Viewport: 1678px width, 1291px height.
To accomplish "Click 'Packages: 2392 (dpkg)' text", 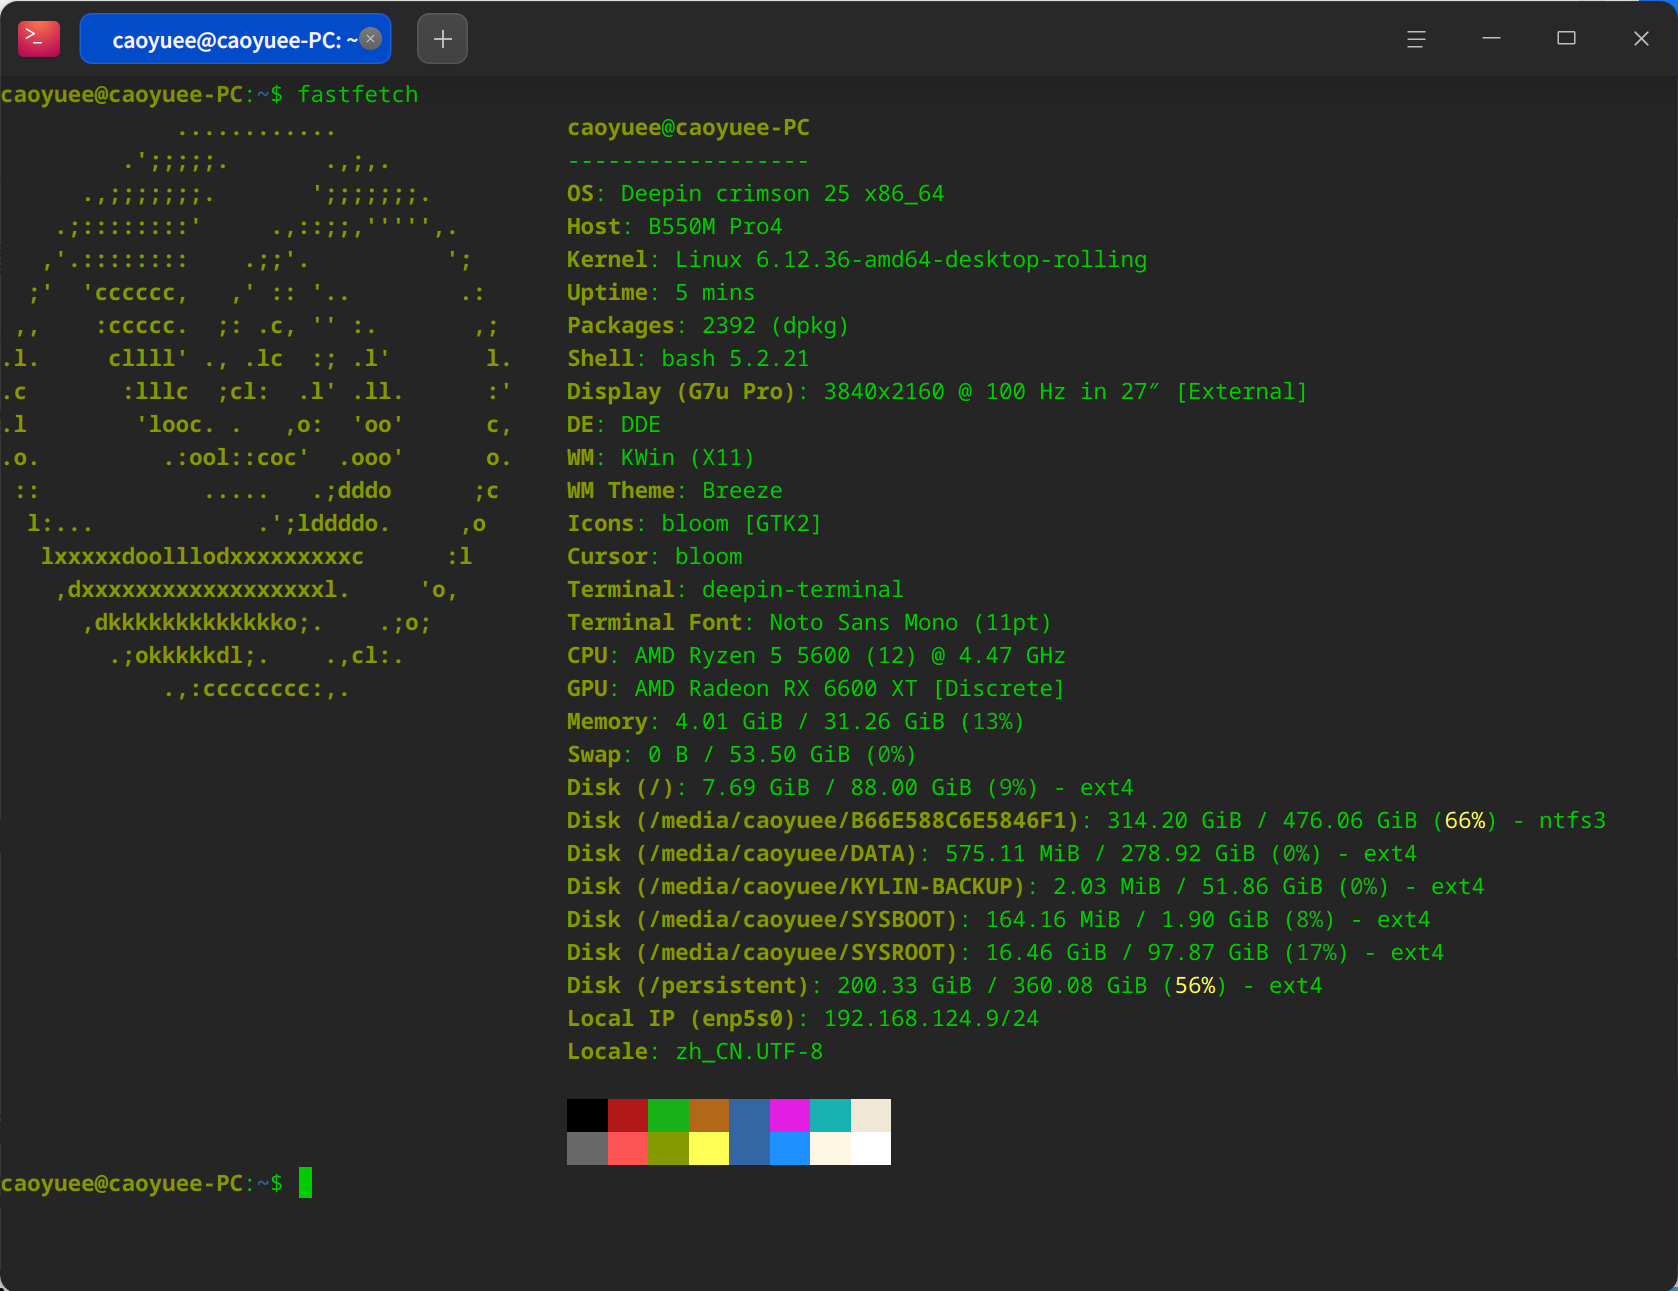I will tap(708, 326).
